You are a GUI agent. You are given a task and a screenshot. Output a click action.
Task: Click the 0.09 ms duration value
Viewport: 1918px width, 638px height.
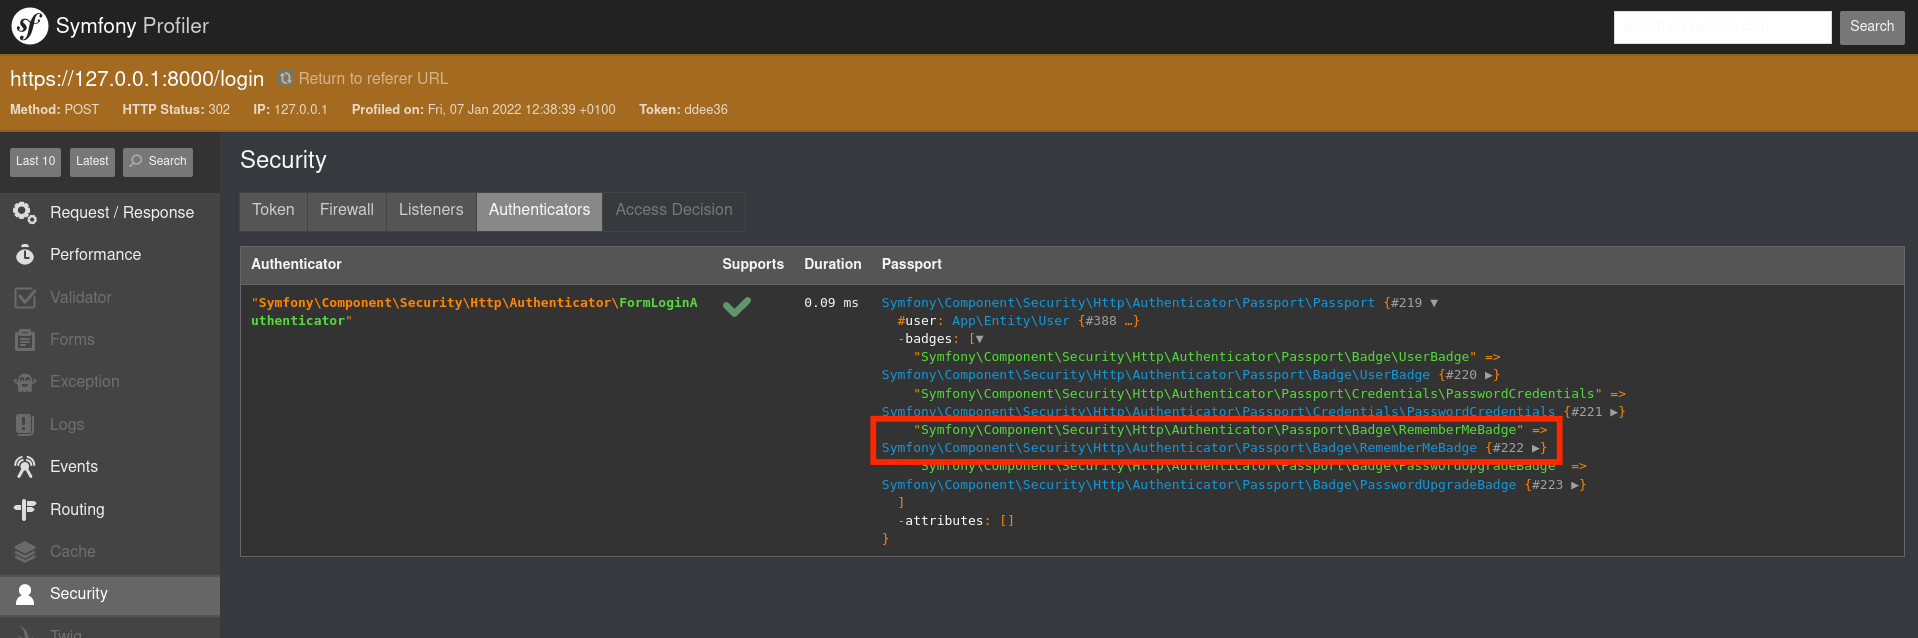pos(831,303)
